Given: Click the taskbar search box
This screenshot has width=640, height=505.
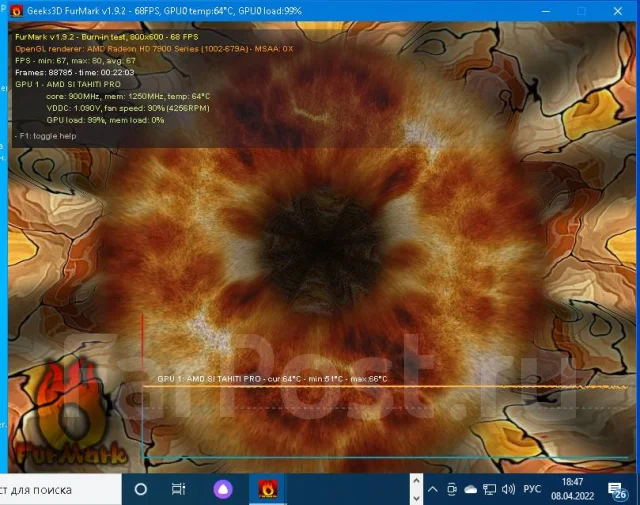Looking at the screenshot, I should pos(60,489).
